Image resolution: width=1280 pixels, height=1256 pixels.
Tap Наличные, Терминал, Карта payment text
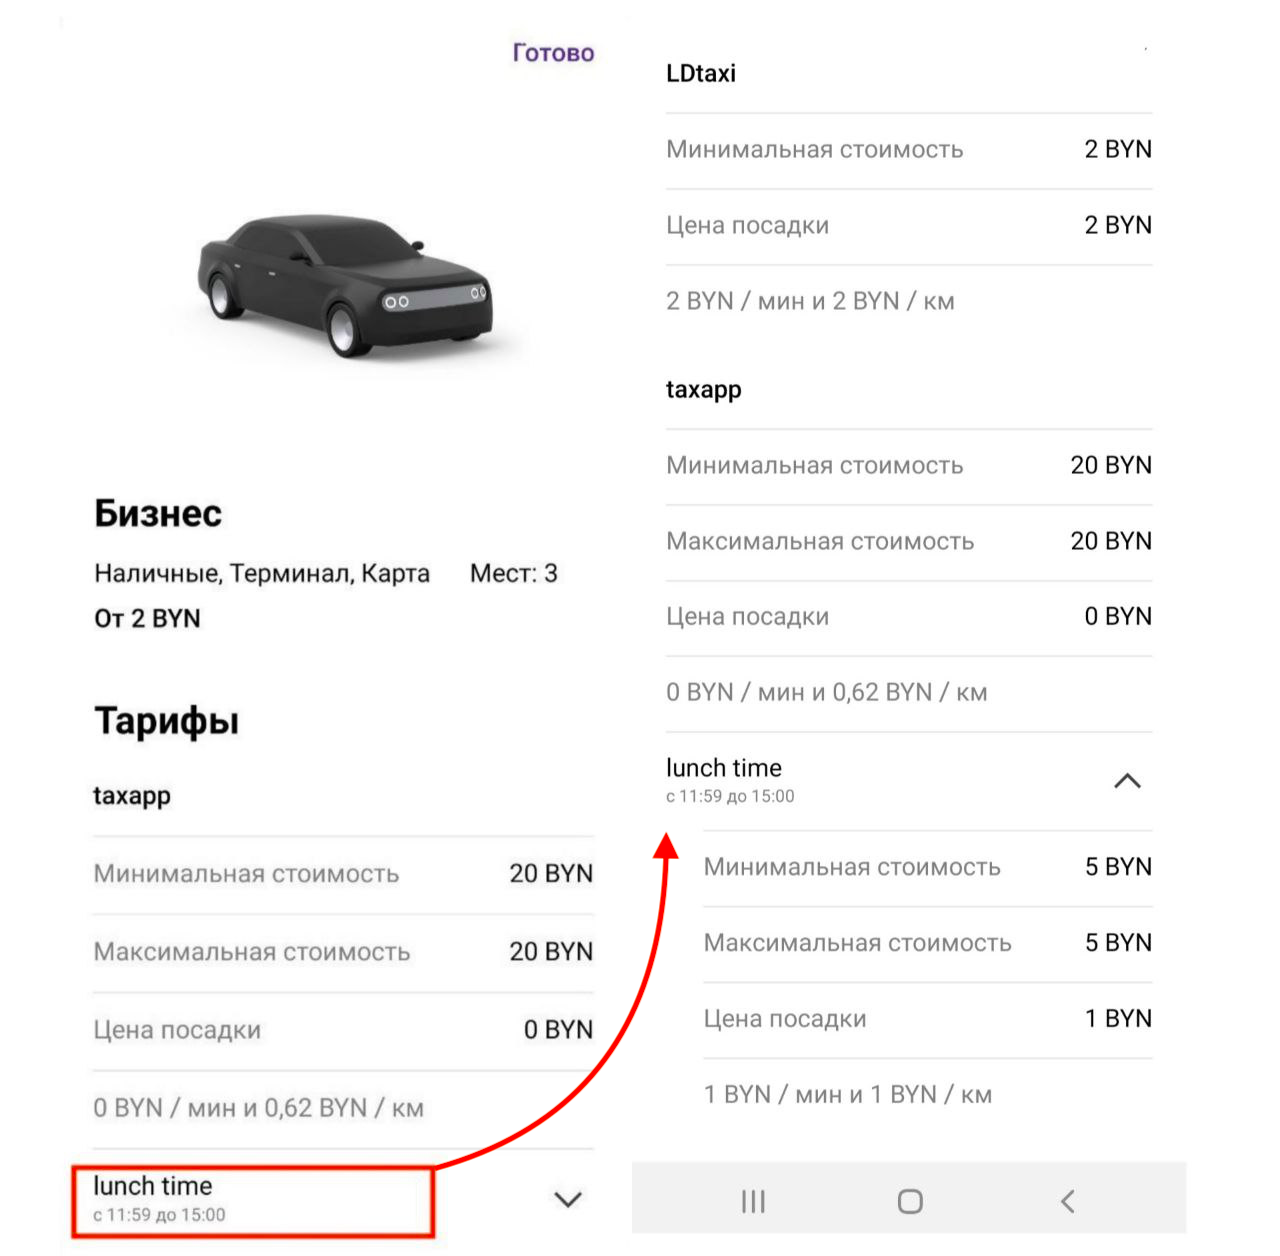point(262,574)
